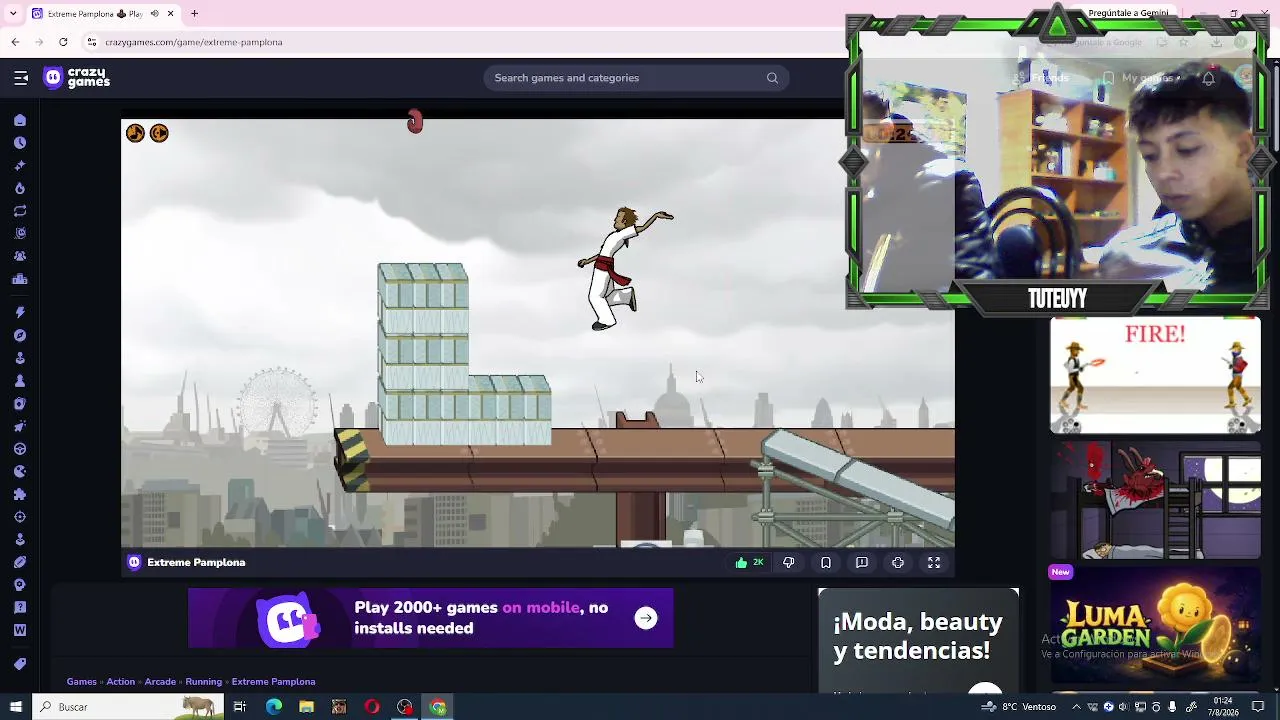Go back to the previous page
The height and width of the screenshot is (720, 1280).
pyautogui.click(x=15, y=42)
